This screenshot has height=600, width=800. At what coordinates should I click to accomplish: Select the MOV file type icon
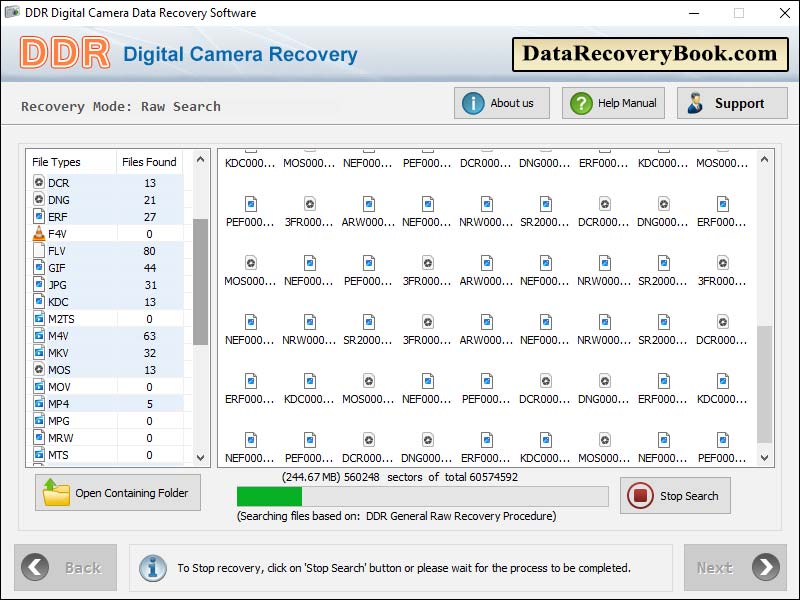39,386
